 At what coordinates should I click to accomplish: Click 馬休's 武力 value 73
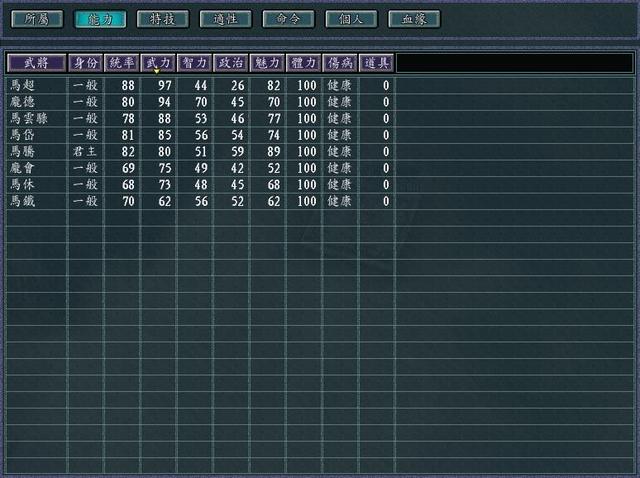164,185
